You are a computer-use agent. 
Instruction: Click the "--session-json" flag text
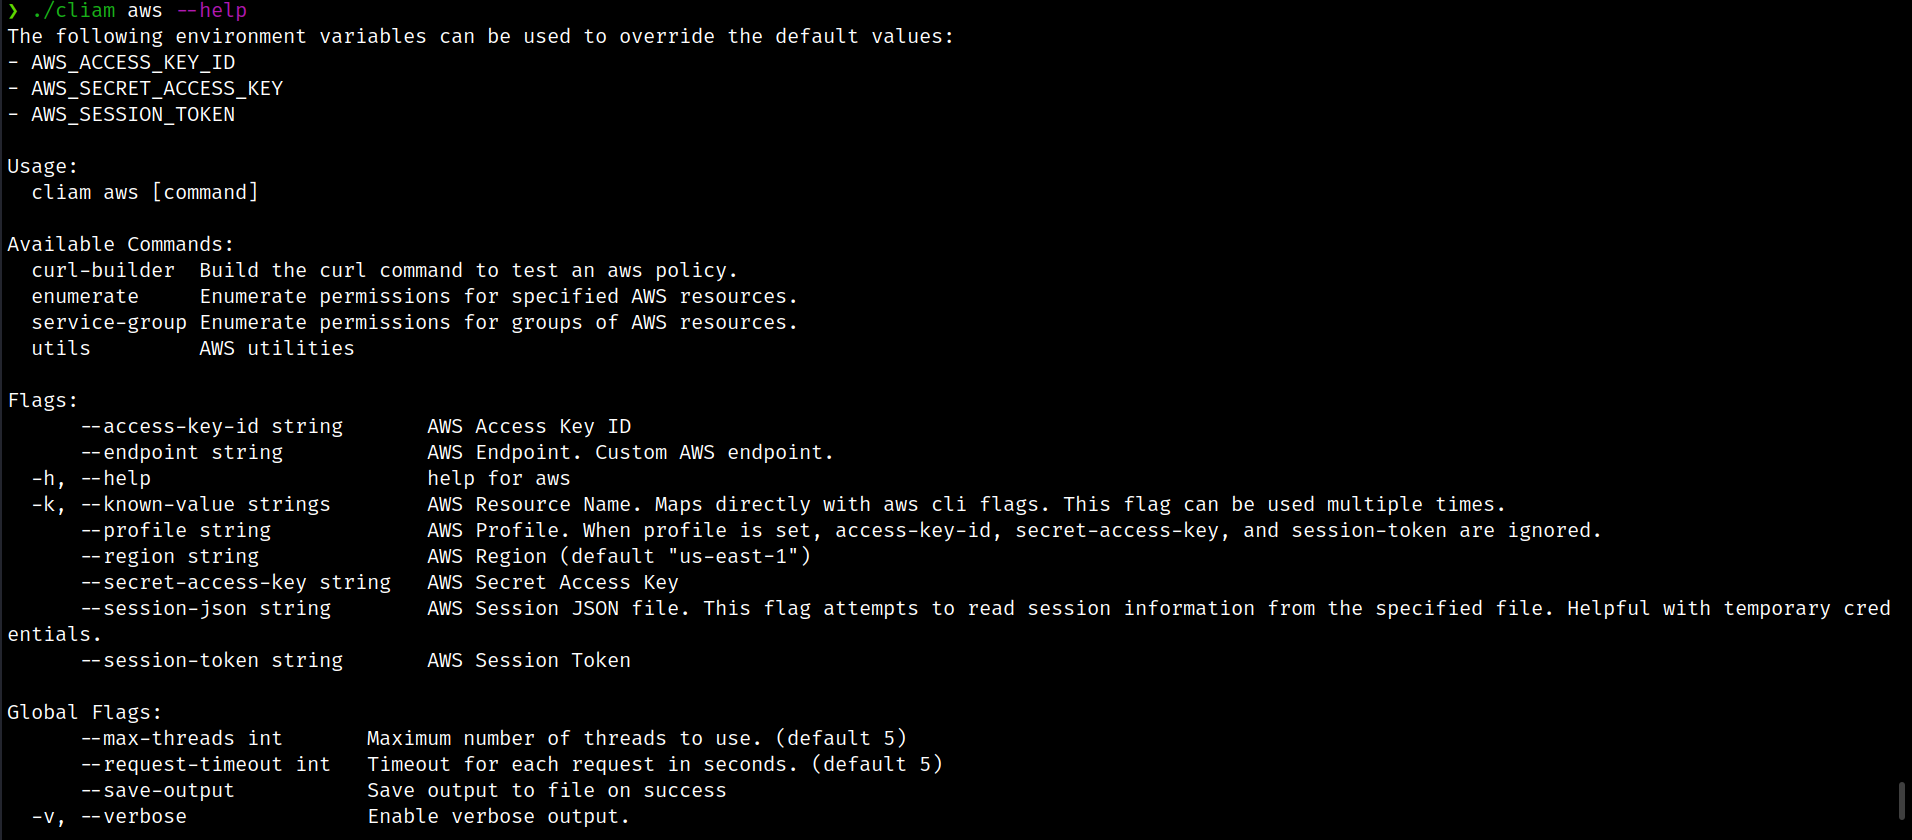click(x=164, y=609)
